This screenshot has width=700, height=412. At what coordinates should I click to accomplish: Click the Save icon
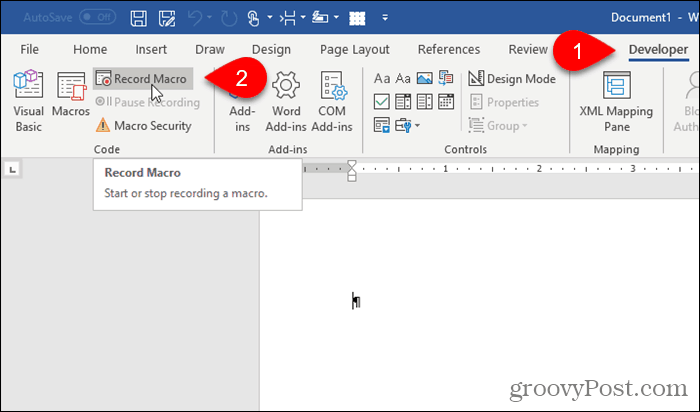tap(138, 18)
